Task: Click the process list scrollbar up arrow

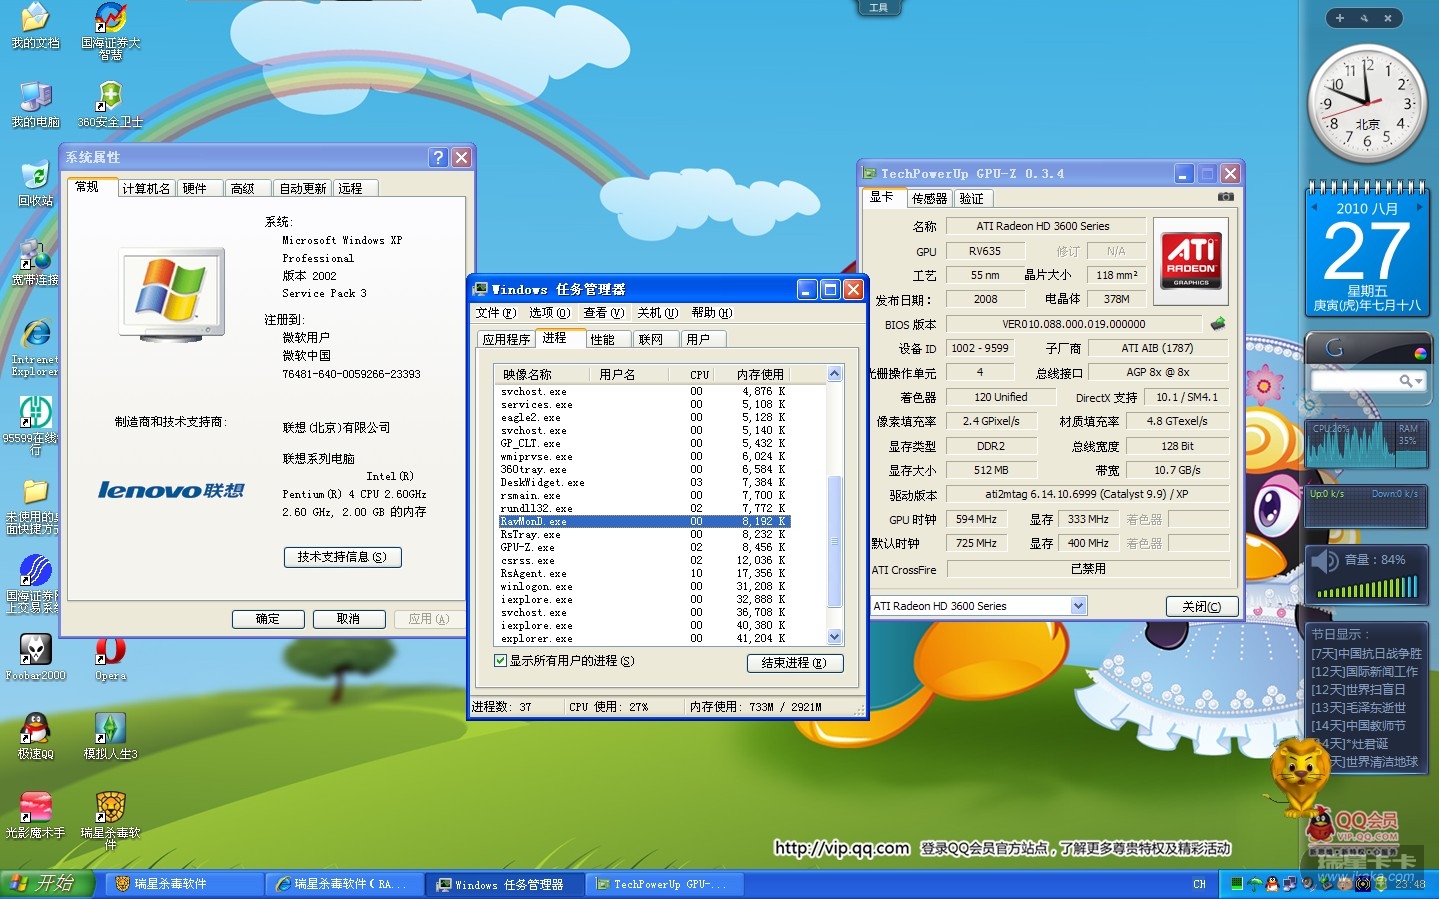Action: click(x=835, y=374)
